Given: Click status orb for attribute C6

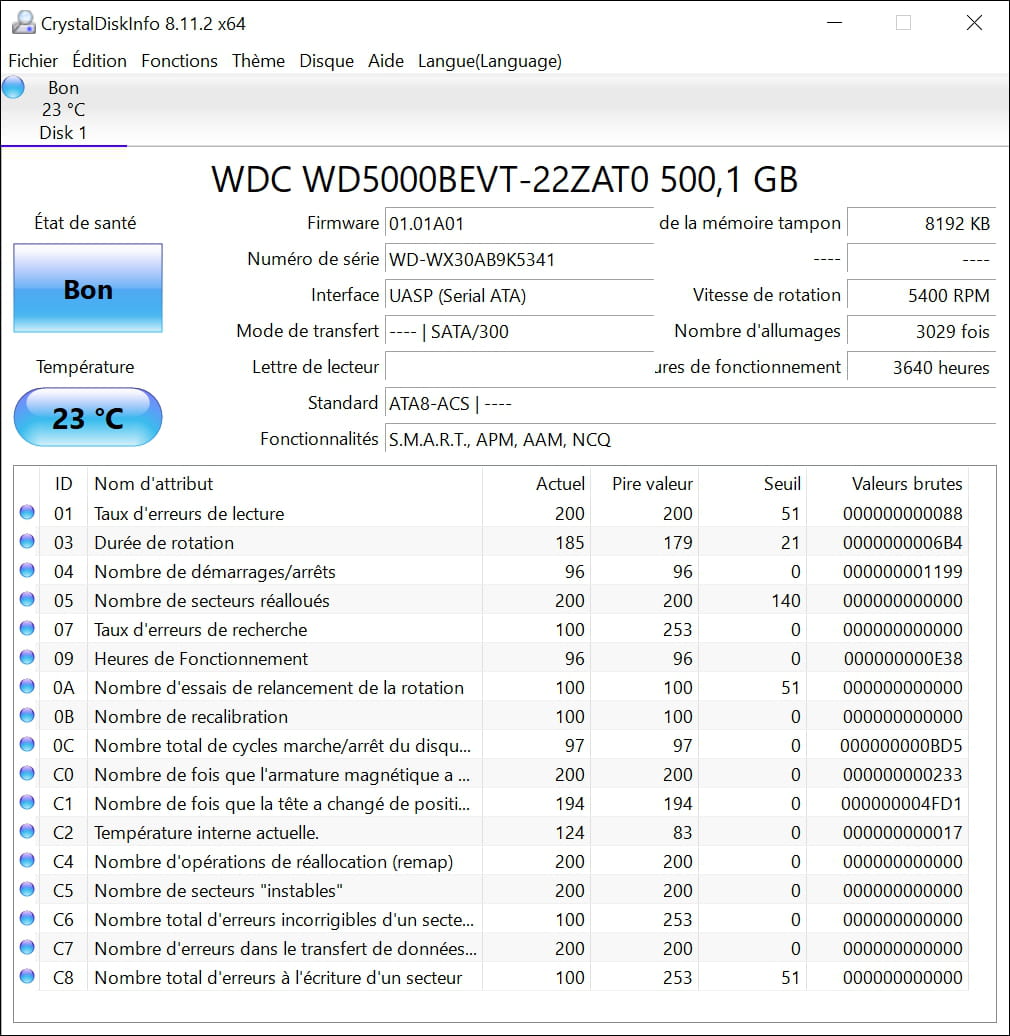Looking at the screenshot, I should (27, 918).
